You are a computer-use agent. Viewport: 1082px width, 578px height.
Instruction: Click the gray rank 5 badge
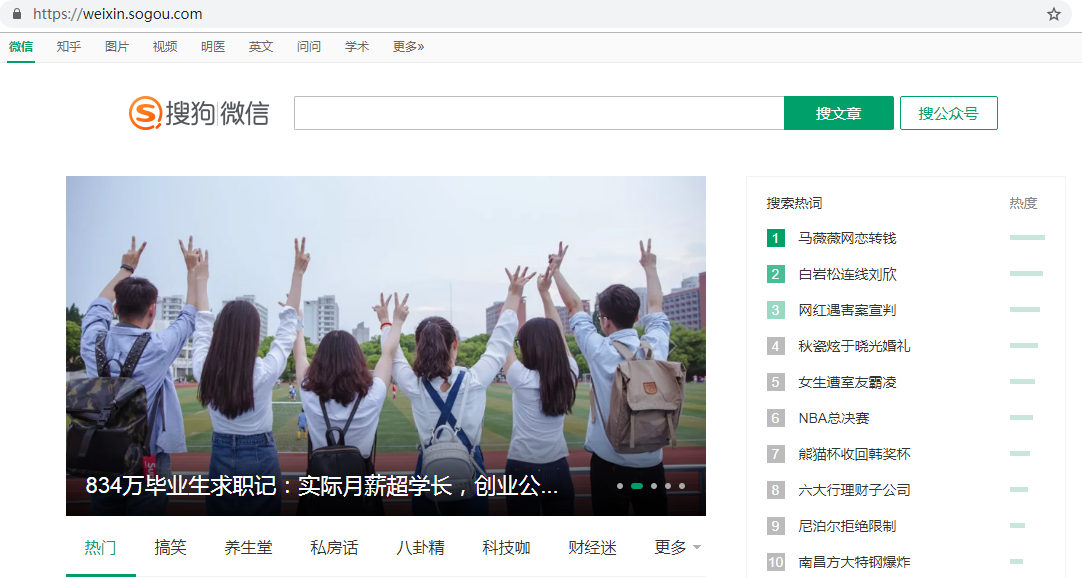(776, 381)
